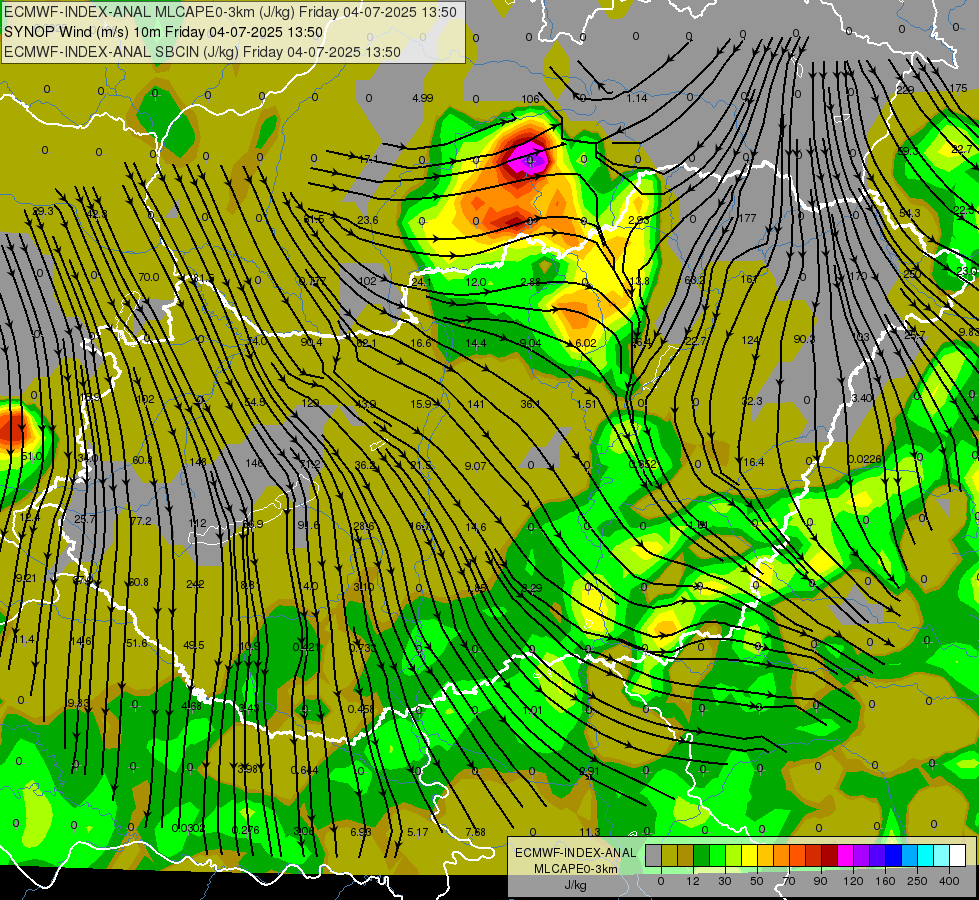Click the '1.51' value on the map
This screenshot has height=900, width=979.
click(x=586, y=404)
